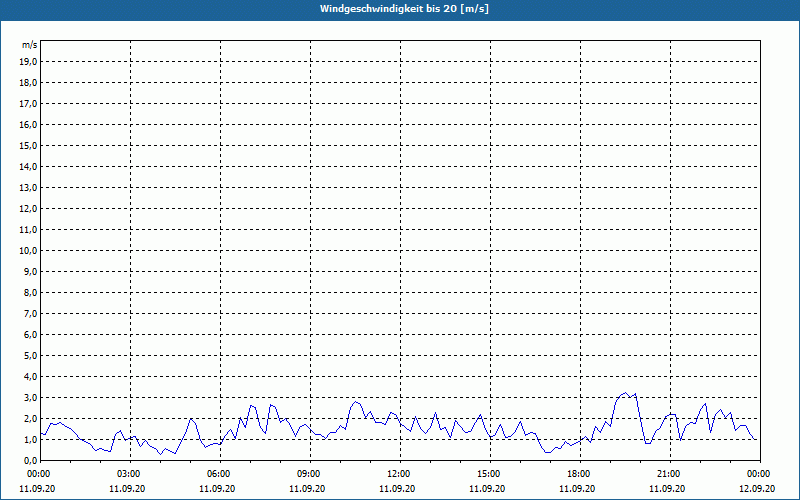Pick the 11.09.20 date under 18:00
The image size is (800, 500).
click(577, 489)
